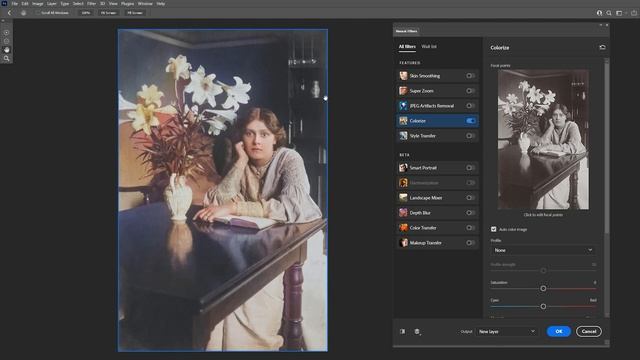
Task: Click the 100% zoom button
Action: [86, 13]
